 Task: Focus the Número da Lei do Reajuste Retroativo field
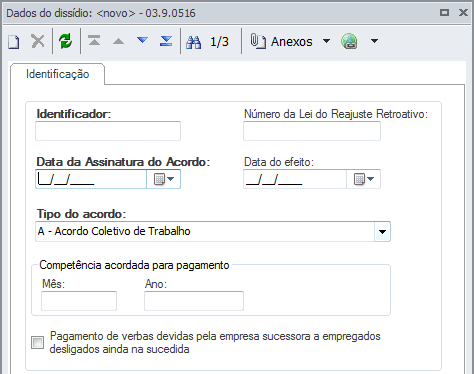(x=312, y=131)
